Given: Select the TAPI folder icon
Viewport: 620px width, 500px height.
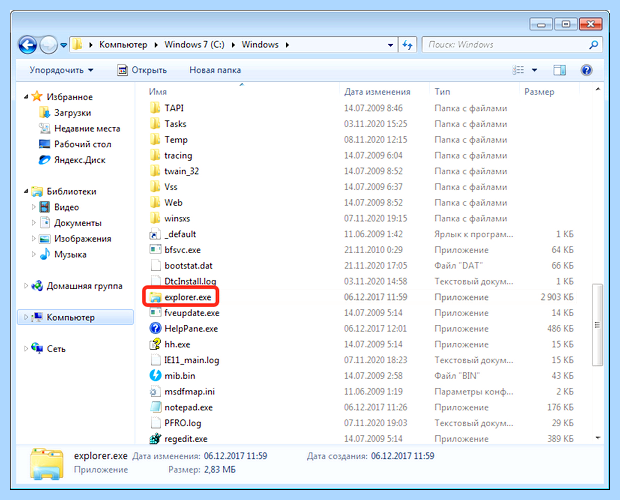Looking at the screenshot, I should 155,108.
